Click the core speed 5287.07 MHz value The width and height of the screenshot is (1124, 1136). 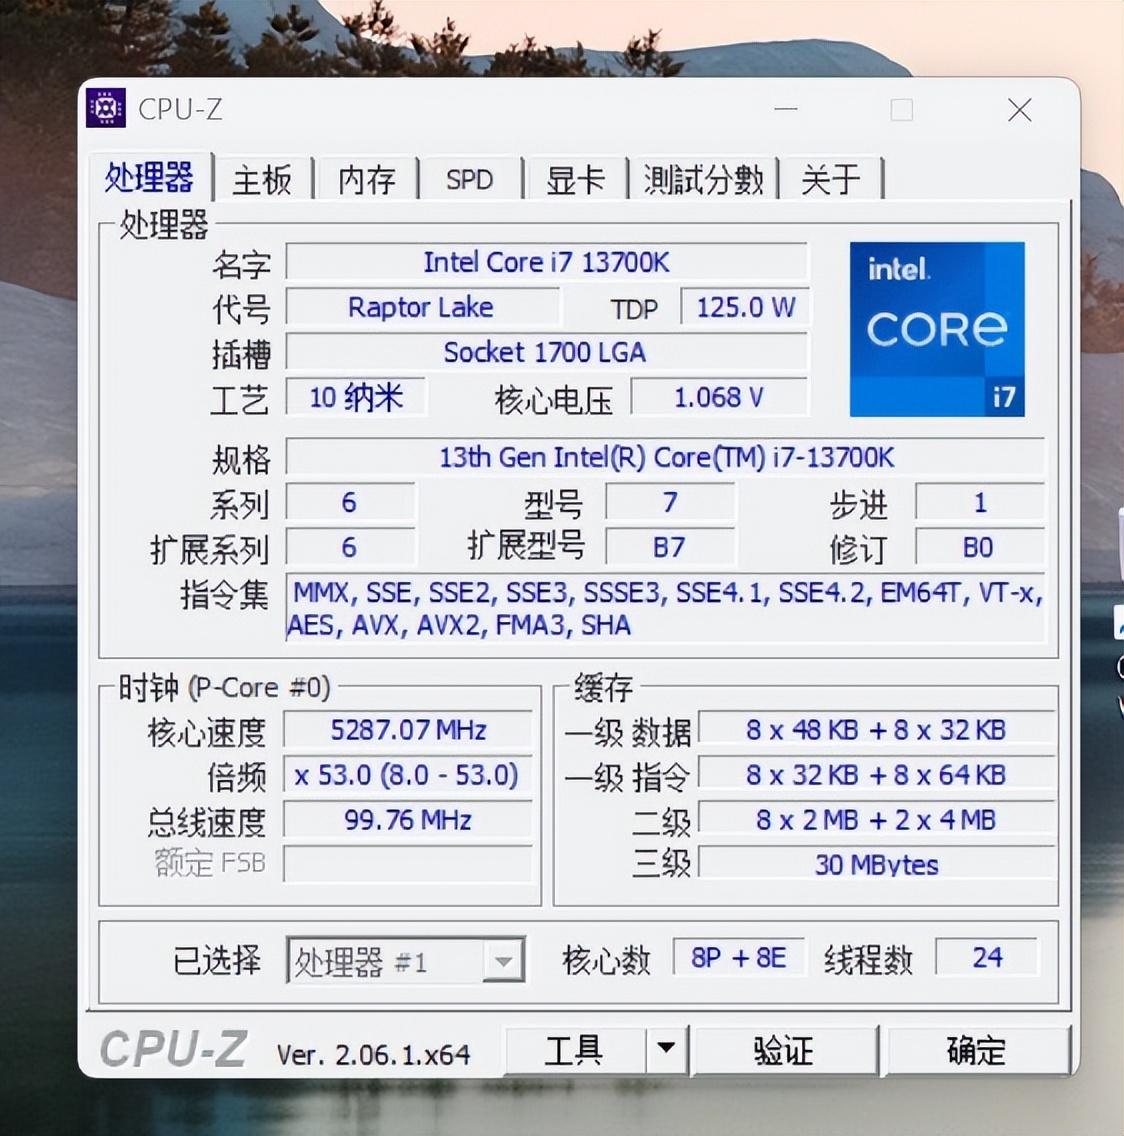pyautogui.click(x=408, y=729)
